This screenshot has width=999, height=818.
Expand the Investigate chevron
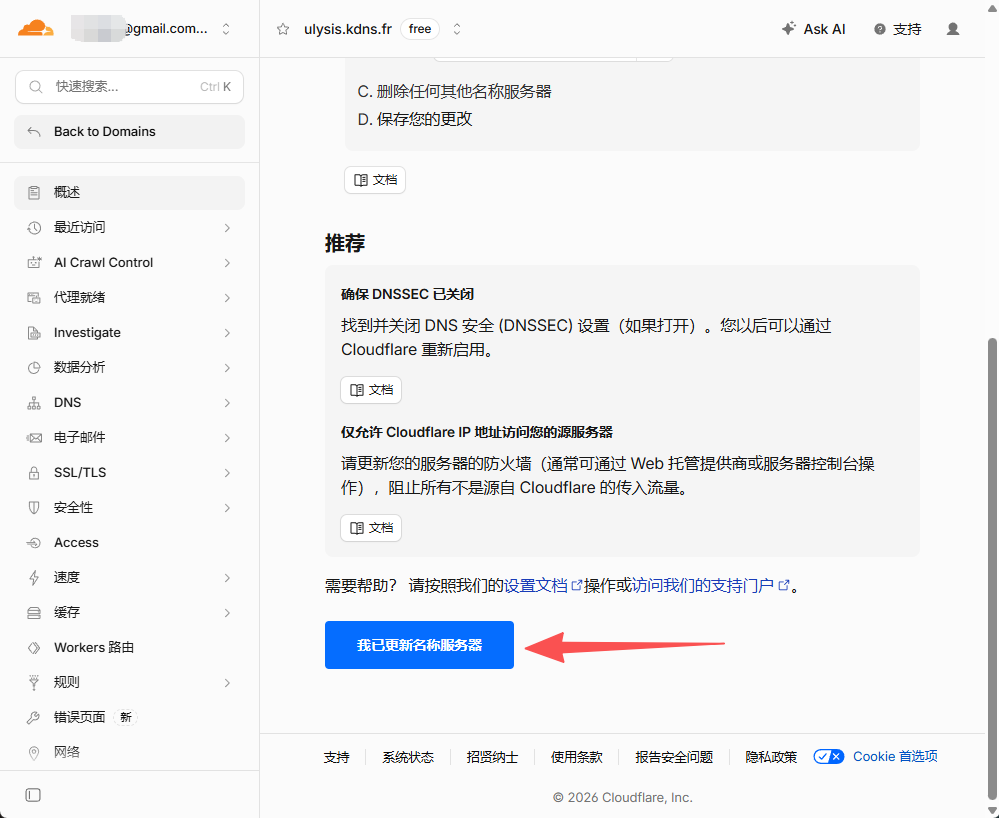click(x=227, y=333)
